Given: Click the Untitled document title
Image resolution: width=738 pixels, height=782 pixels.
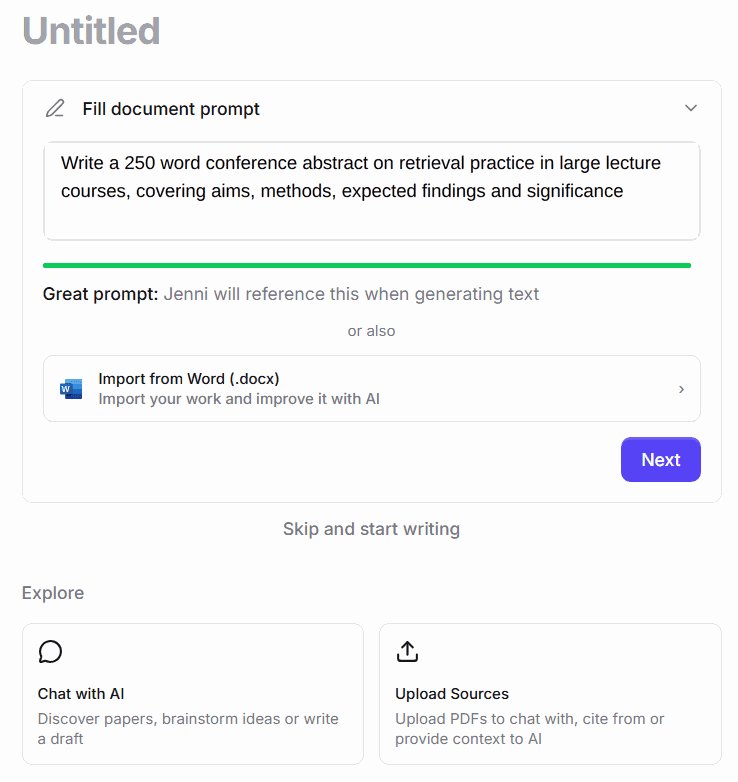Looking at the screenshot, I should point(91,31).
